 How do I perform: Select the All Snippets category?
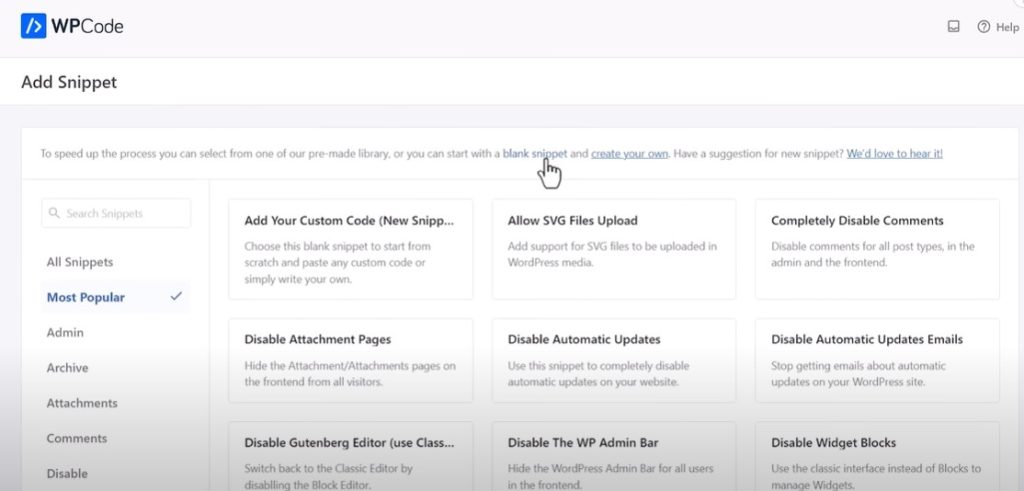pyautogui.click(x=80, y=262)
